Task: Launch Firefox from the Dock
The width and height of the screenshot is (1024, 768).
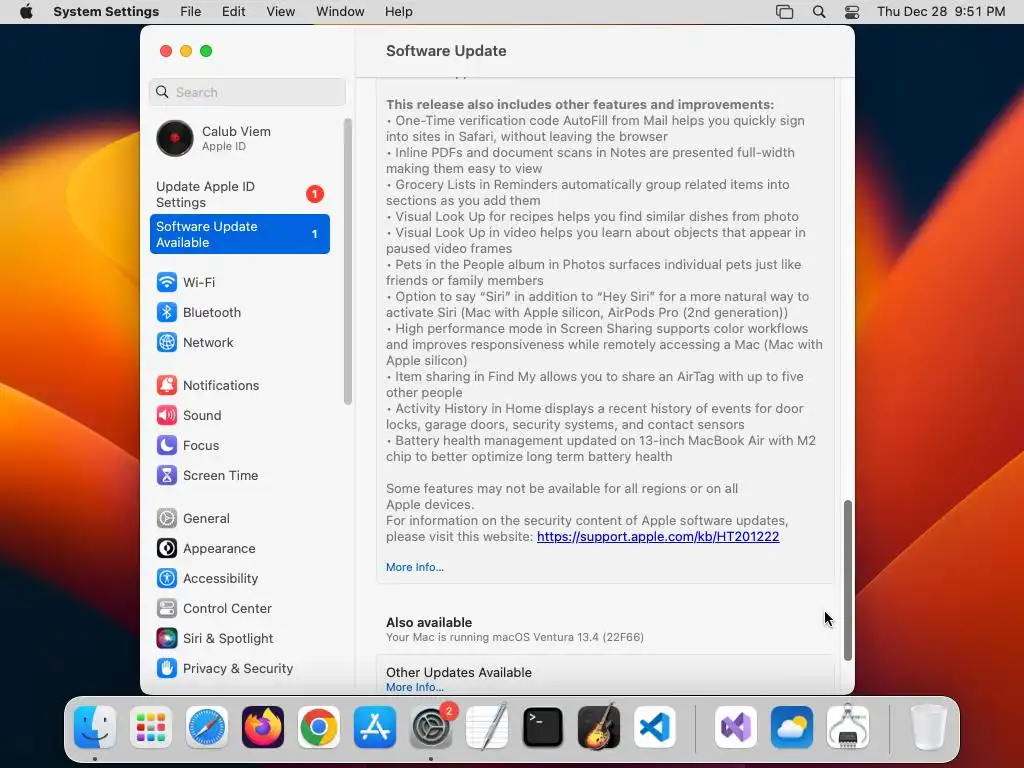Action: coord(263,727)
